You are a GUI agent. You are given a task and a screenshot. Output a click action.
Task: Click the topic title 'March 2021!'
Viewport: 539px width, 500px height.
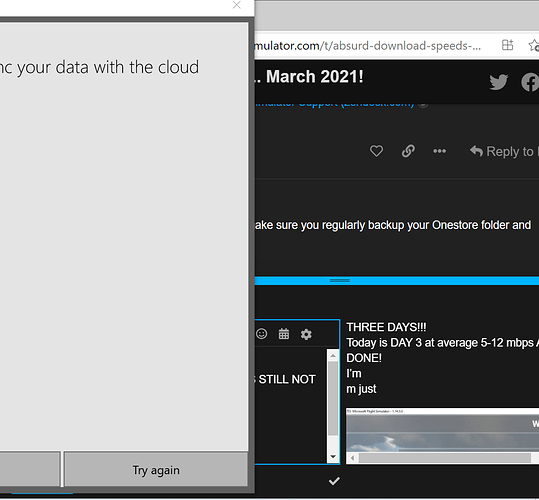pyautogui.click(x=315, y=76)
